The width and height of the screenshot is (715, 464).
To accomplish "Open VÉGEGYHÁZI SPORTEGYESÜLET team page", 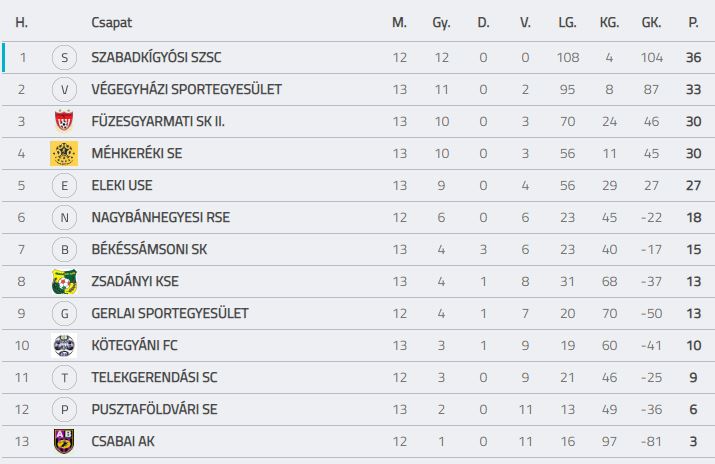I will [187, 89].
